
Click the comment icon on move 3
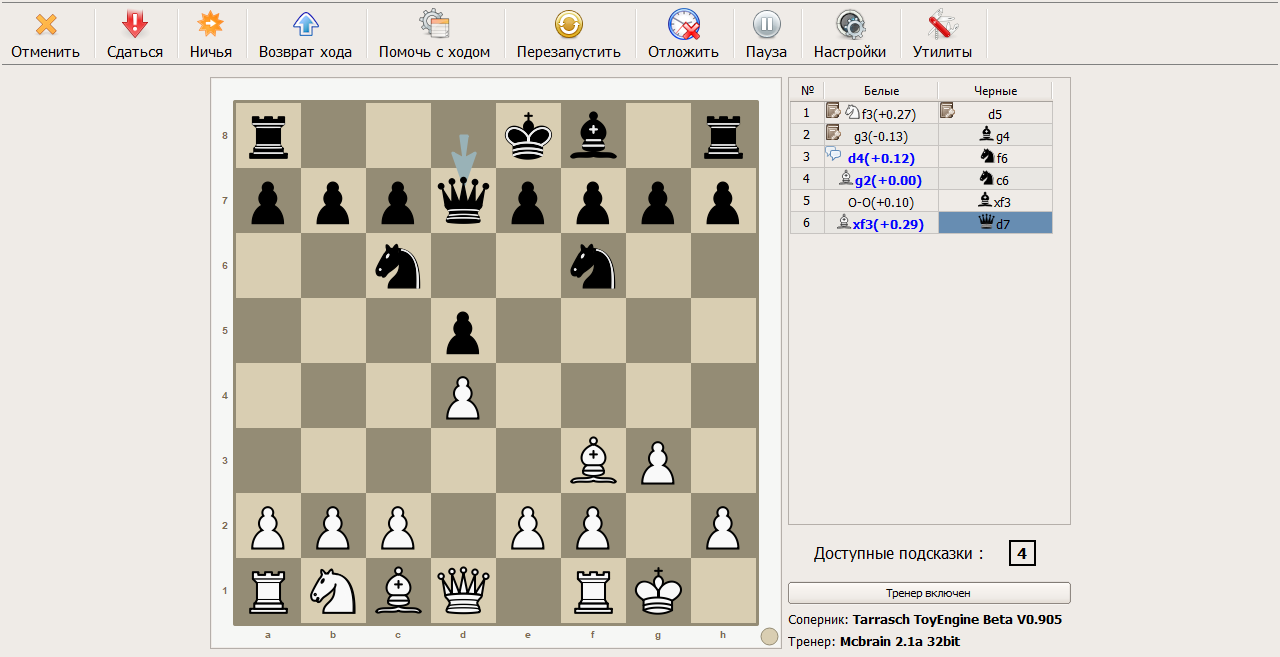pos(833,155)
